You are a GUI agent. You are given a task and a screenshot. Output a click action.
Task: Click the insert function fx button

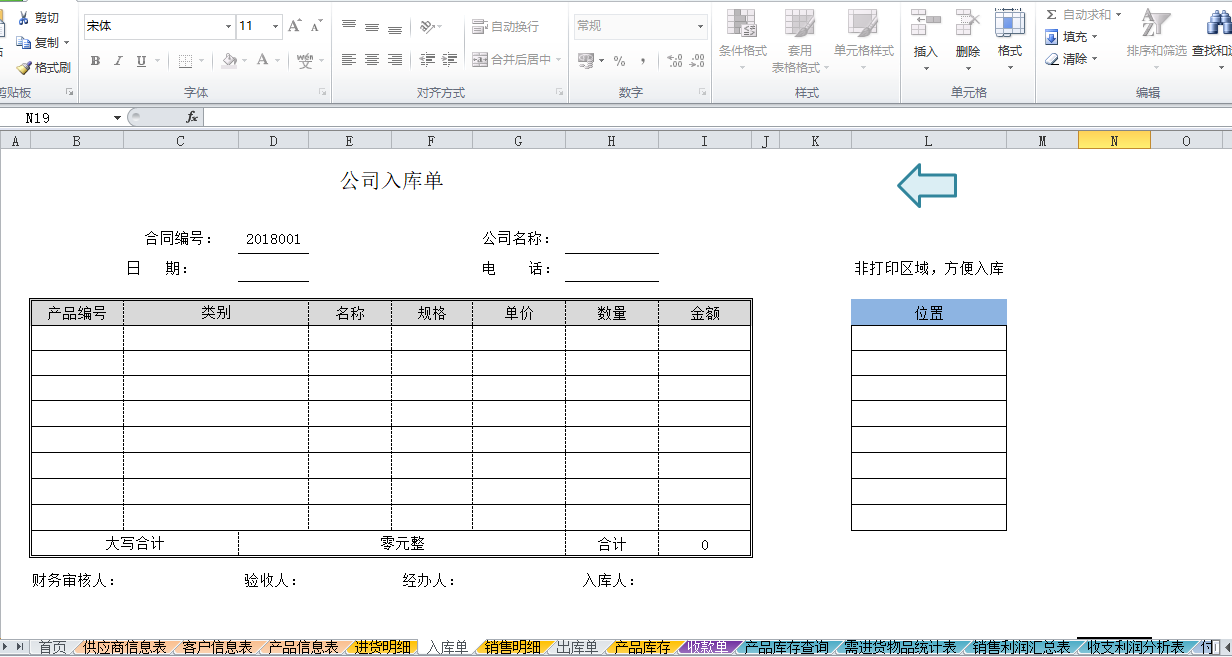point(192,117)
